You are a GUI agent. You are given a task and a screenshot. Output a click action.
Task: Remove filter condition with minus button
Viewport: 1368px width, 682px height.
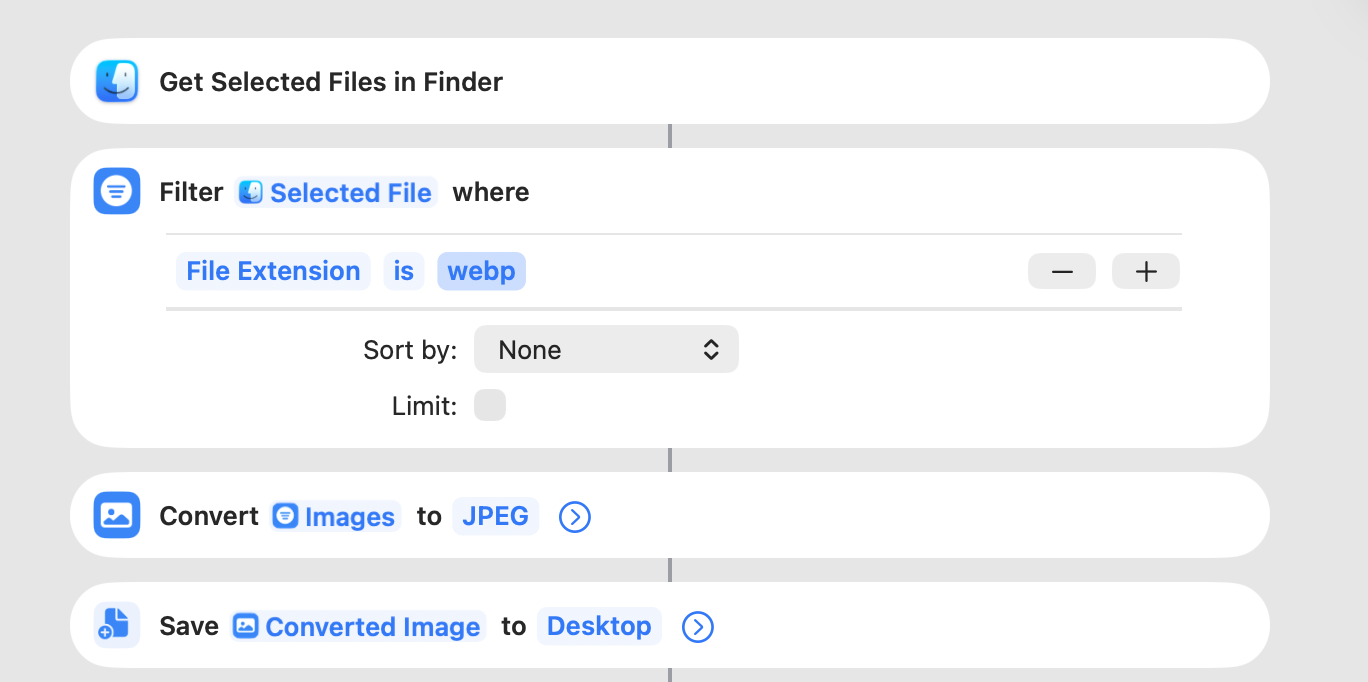coord(1061,271)
